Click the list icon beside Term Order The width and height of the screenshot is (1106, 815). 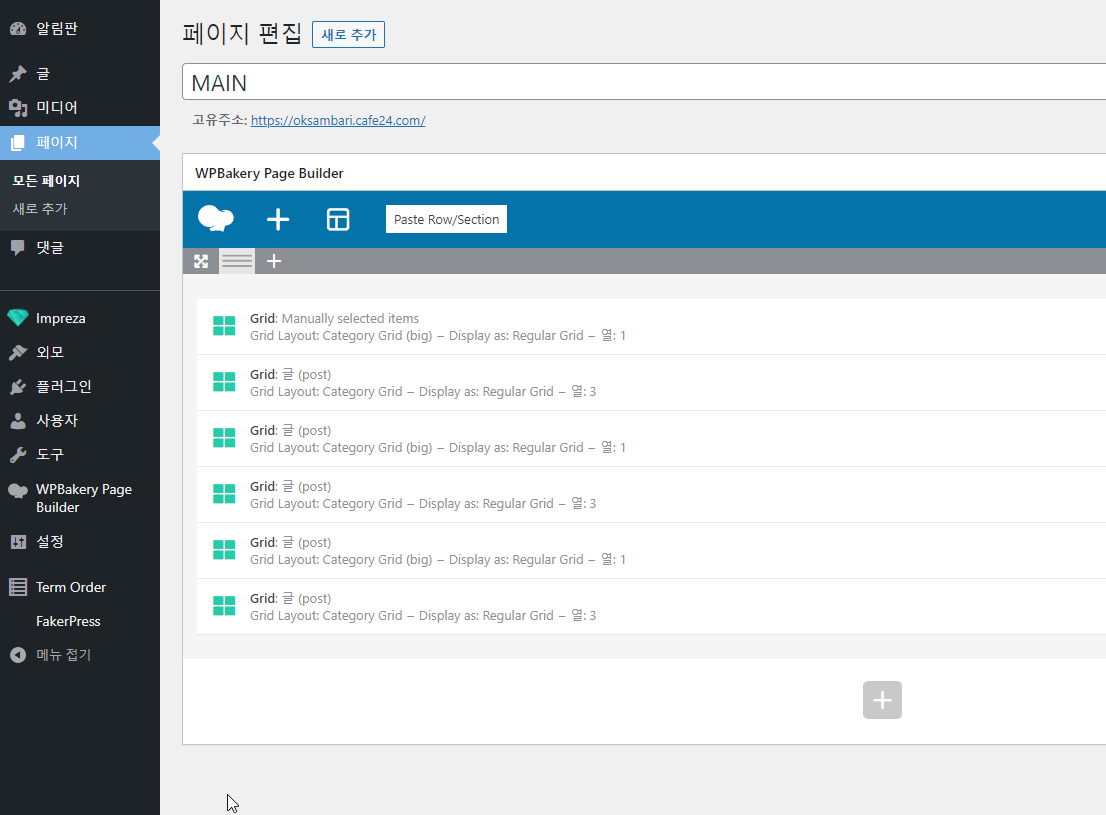(18, 587)
